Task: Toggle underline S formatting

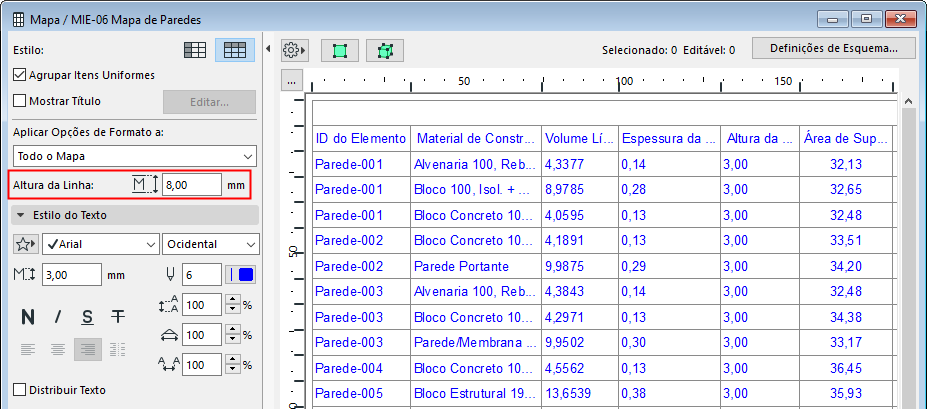Action: pyautogui.click(x=87, y=317)
